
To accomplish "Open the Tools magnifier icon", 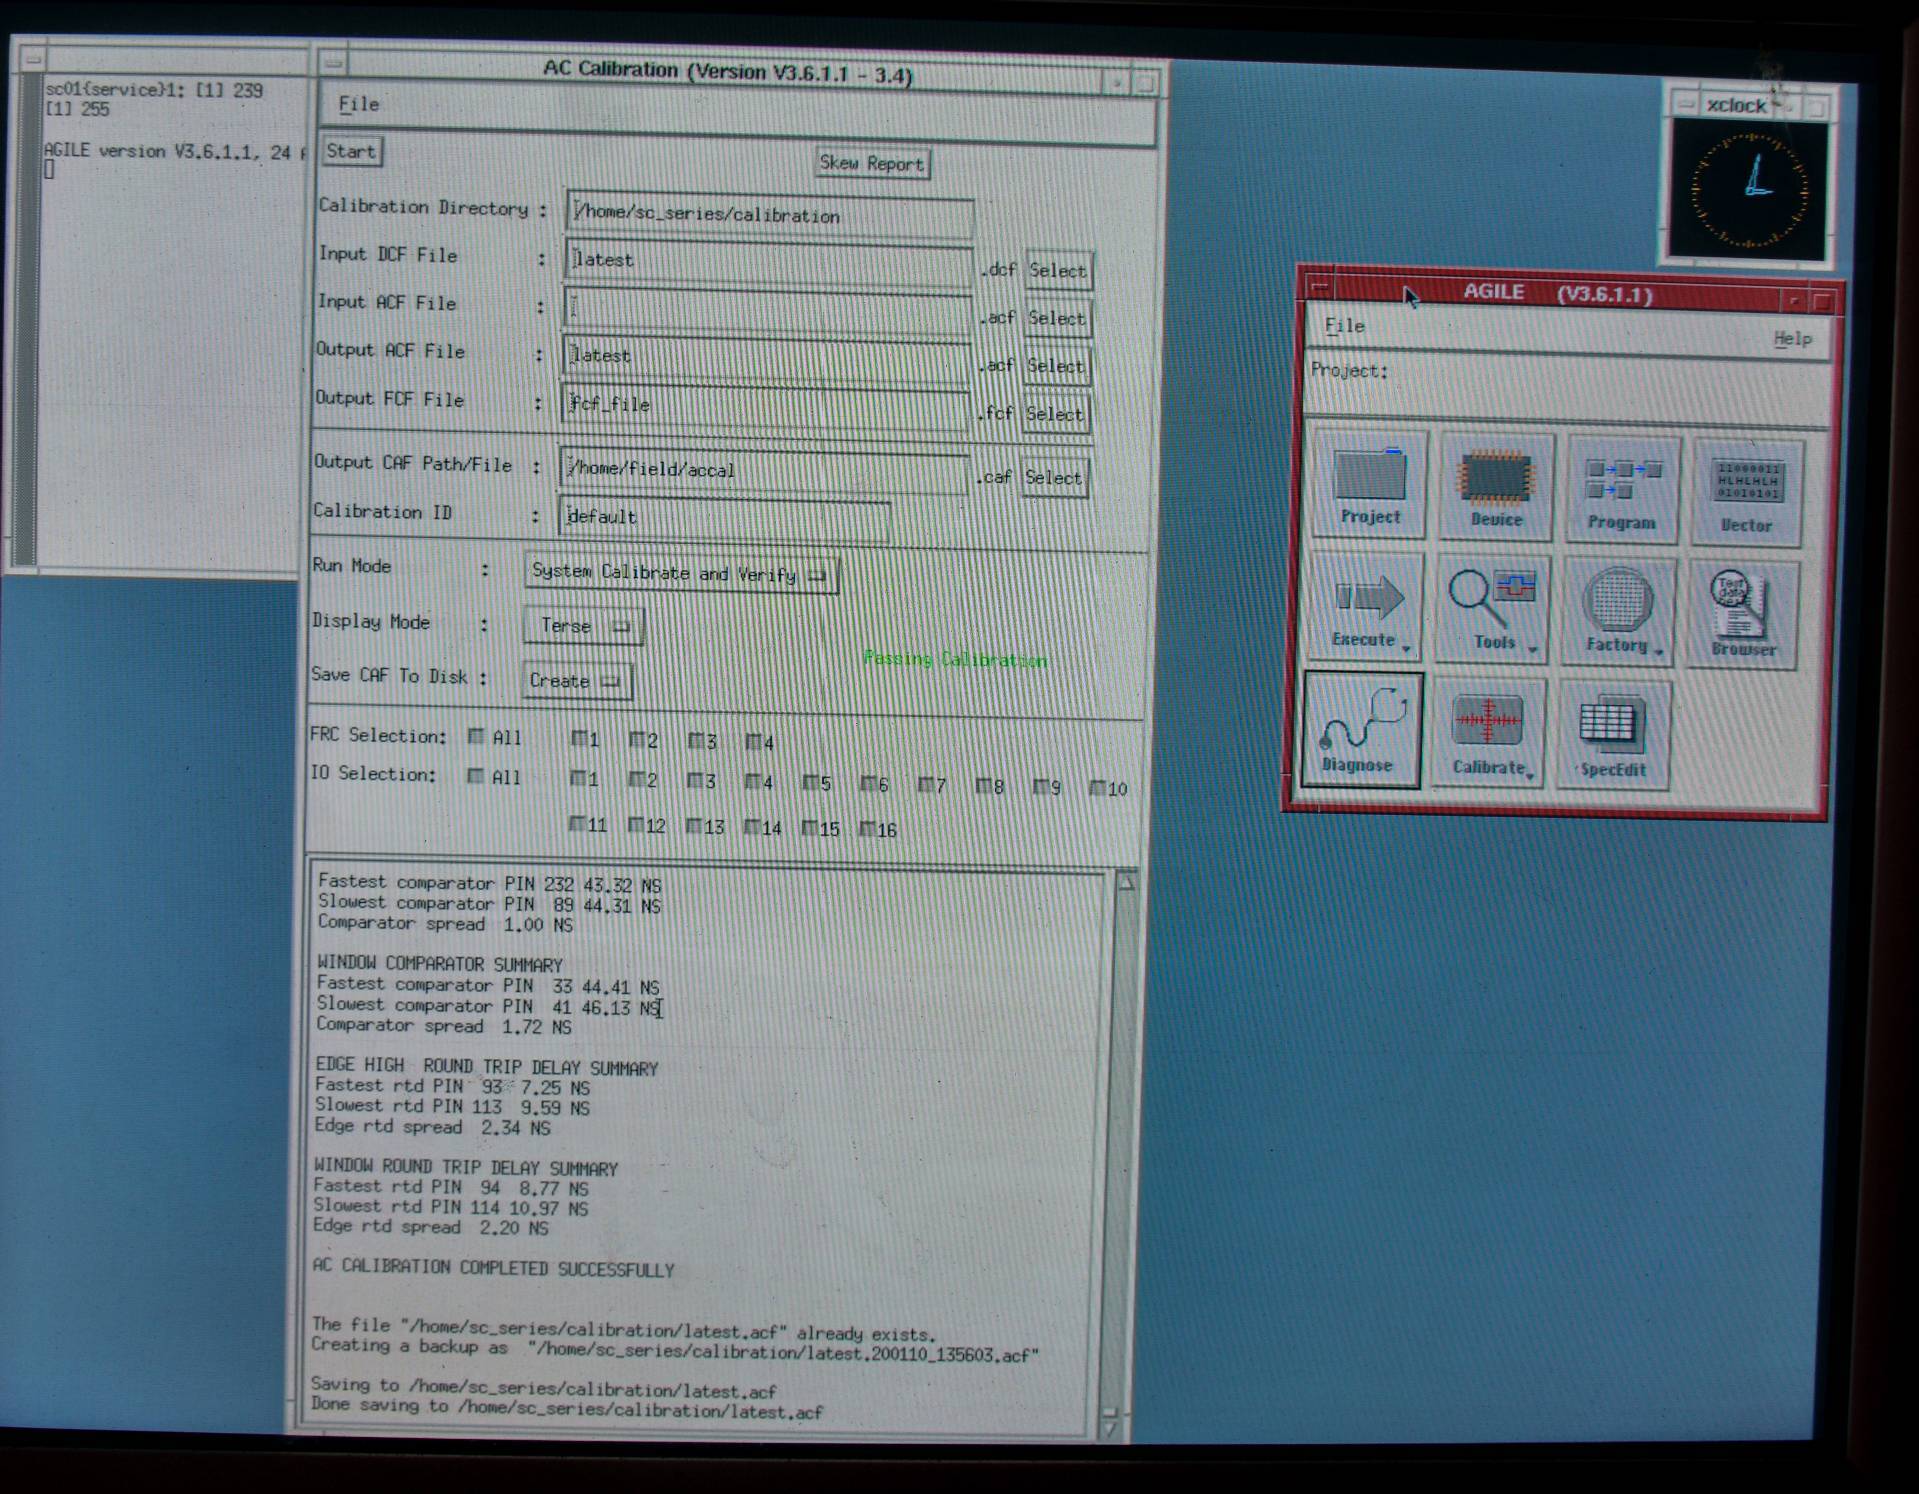I will tap(1493, 611).
